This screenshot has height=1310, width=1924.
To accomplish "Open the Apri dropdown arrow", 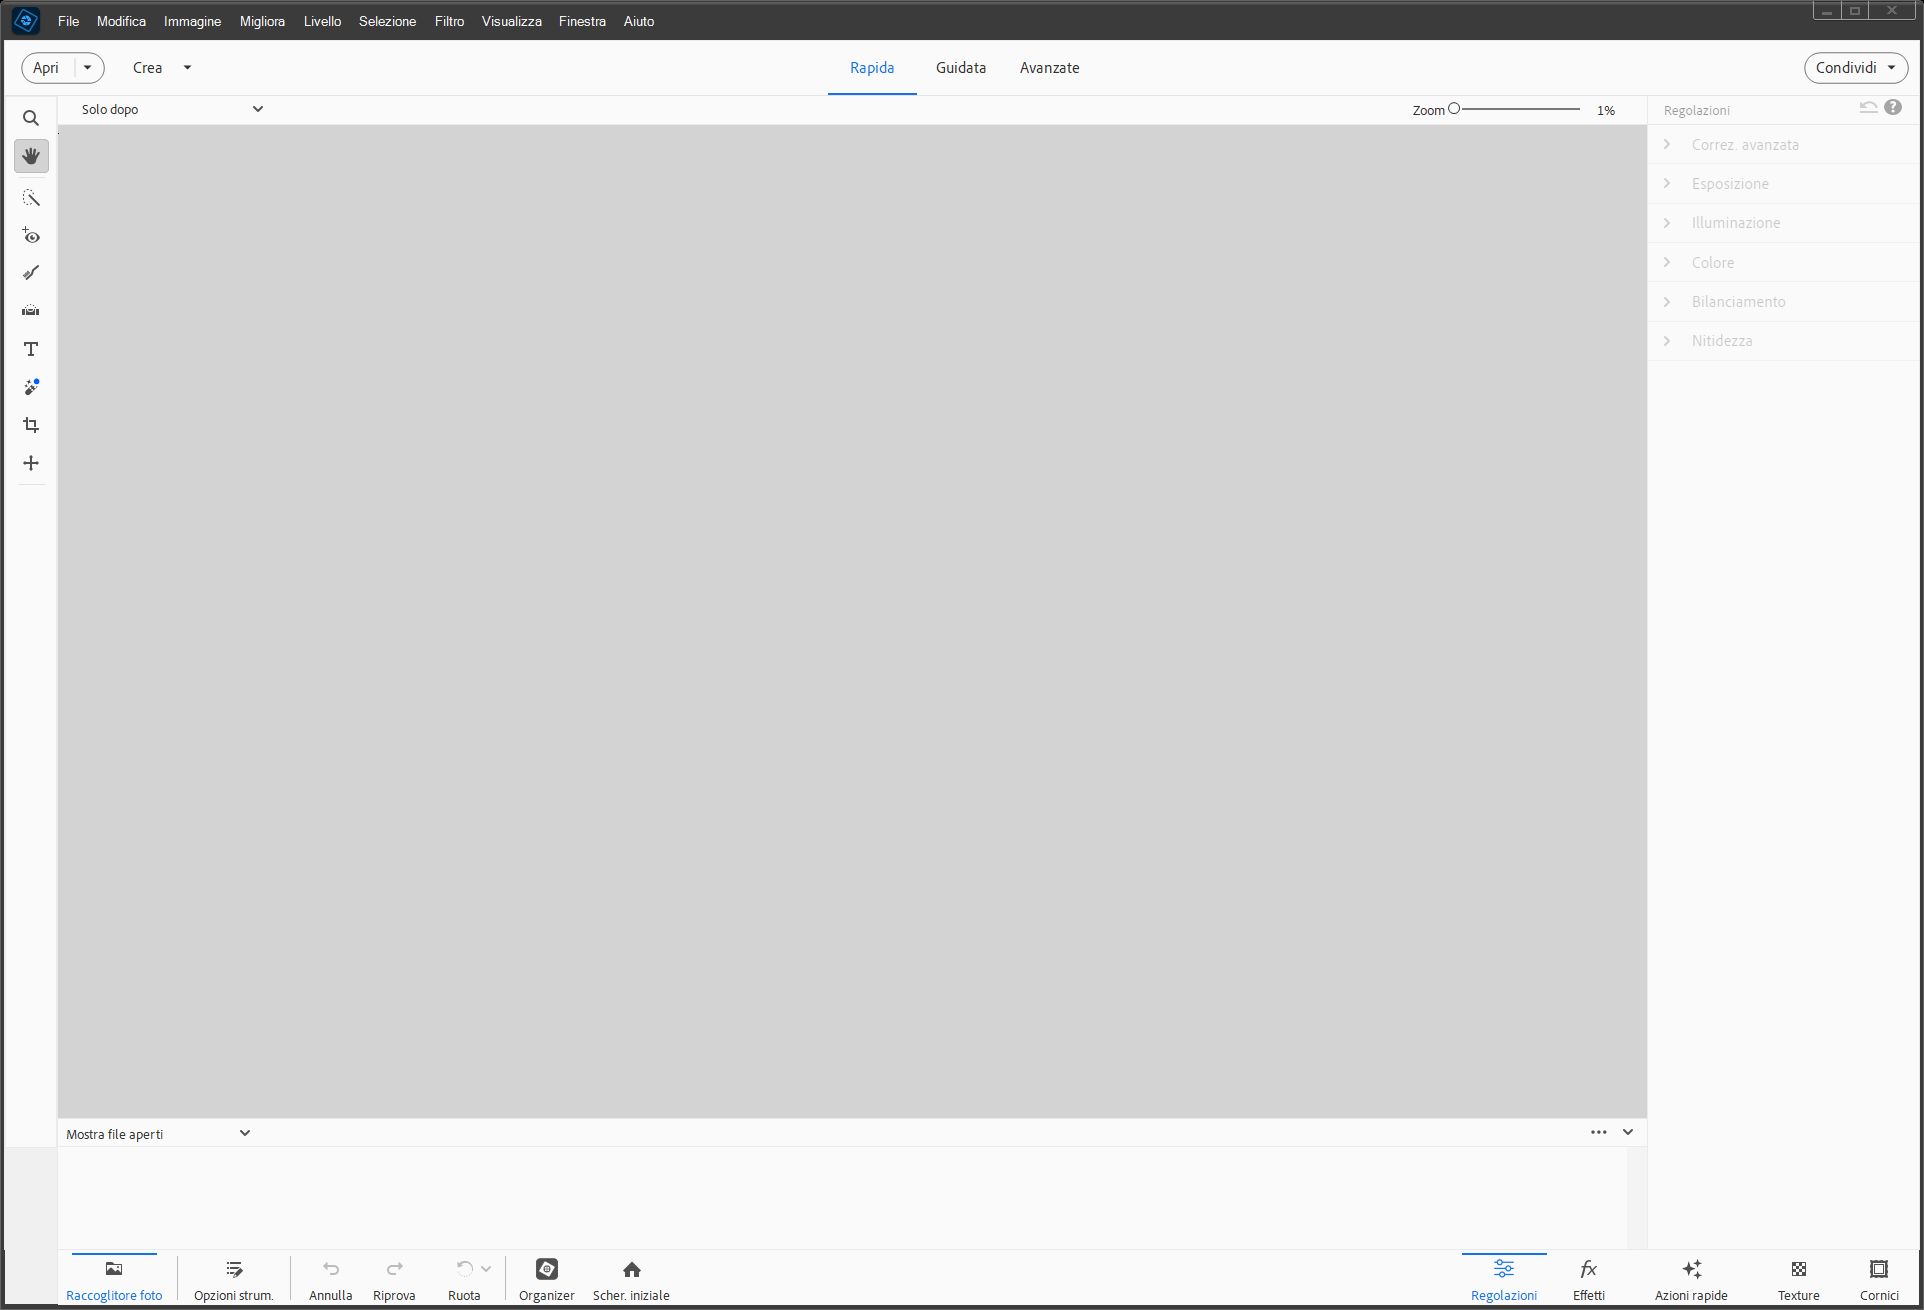I will [x=88, y=68].
